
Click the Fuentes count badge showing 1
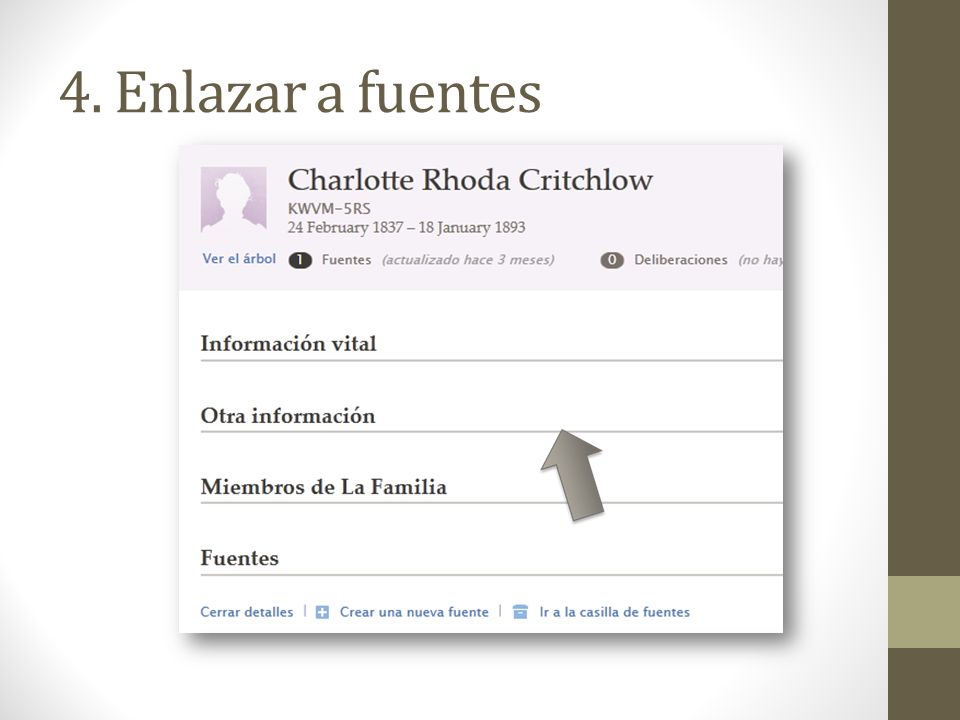click(300, 260)
